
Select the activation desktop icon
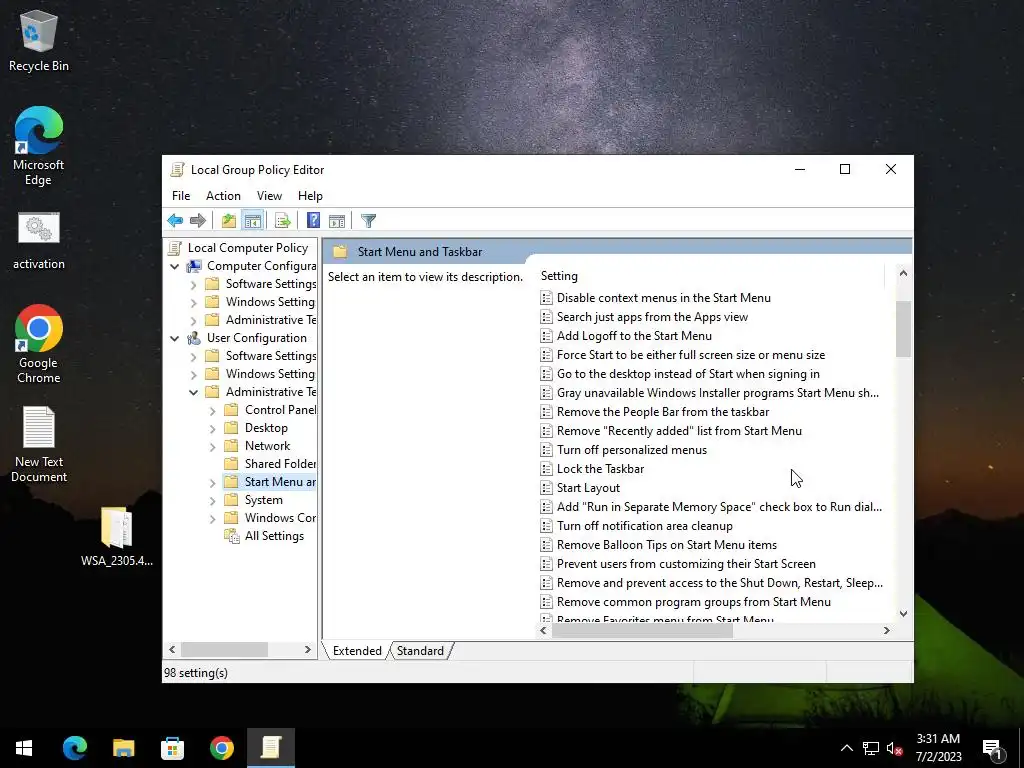click(39, 240)
